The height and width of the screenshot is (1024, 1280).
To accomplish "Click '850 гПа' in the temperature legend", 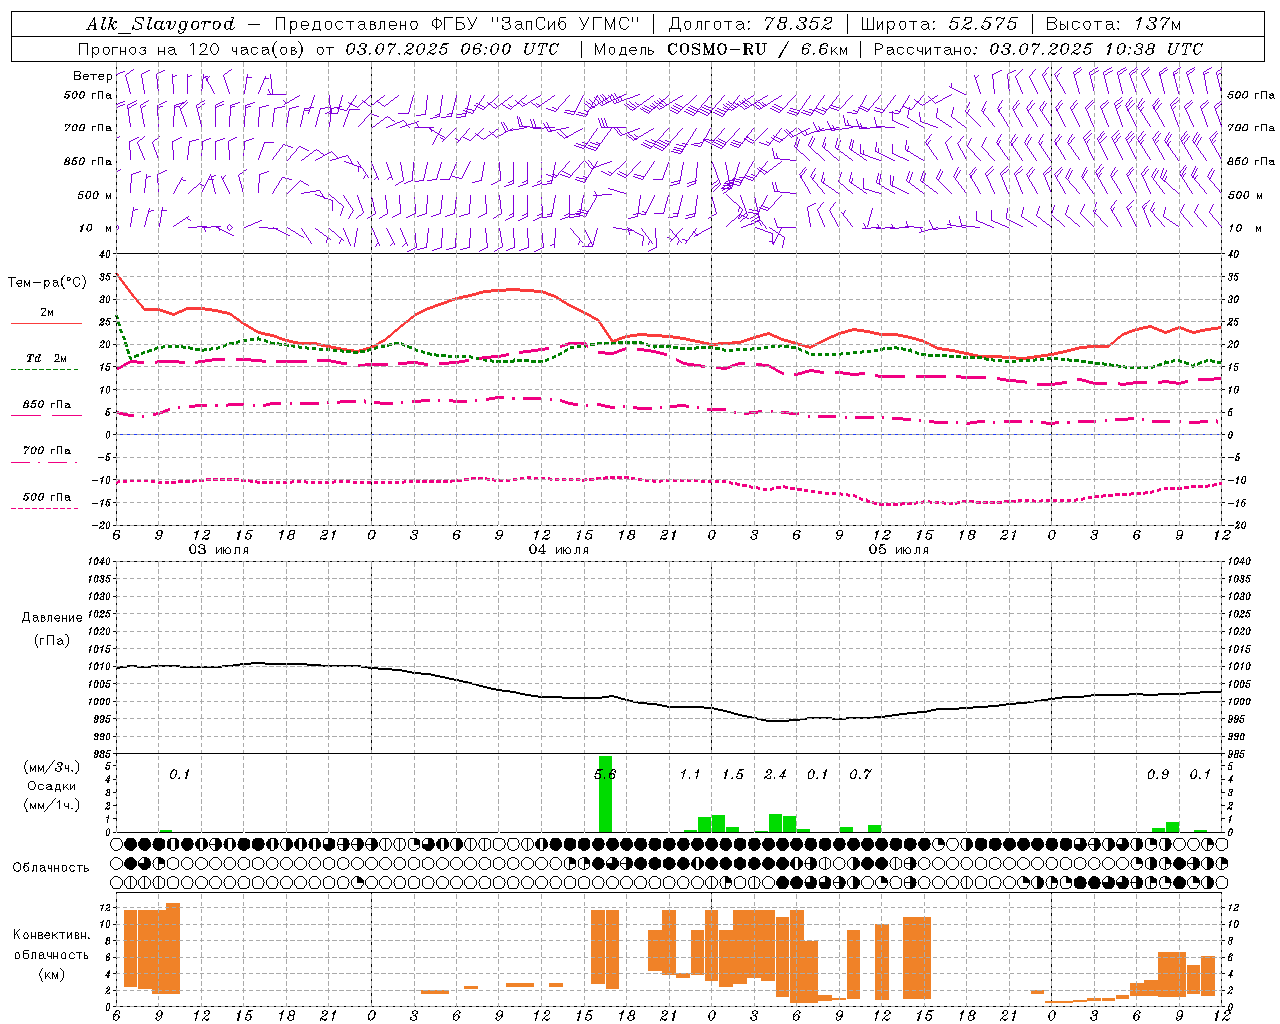I will pos(47,405).
